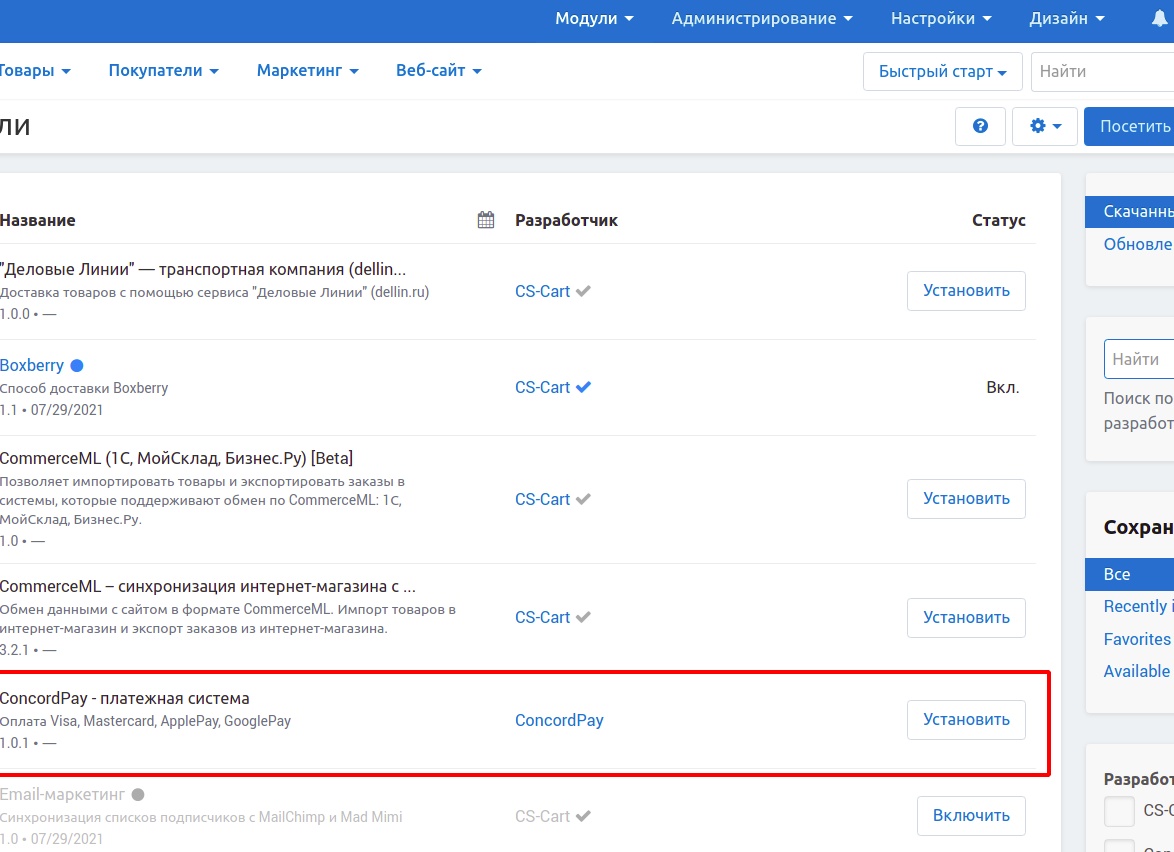
Task: Click the Посетить button
Action: coord(1129,126)
